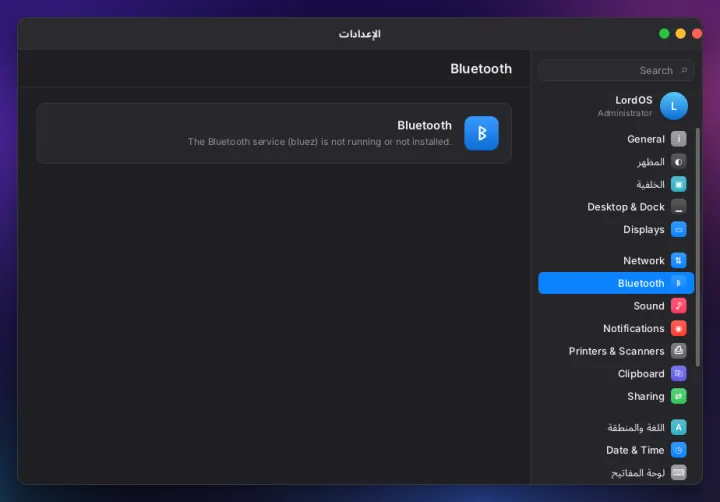This screenshot has height=502, width=720.
Task: Select the Clipboard sidebar entry
Action: [616, 373]
